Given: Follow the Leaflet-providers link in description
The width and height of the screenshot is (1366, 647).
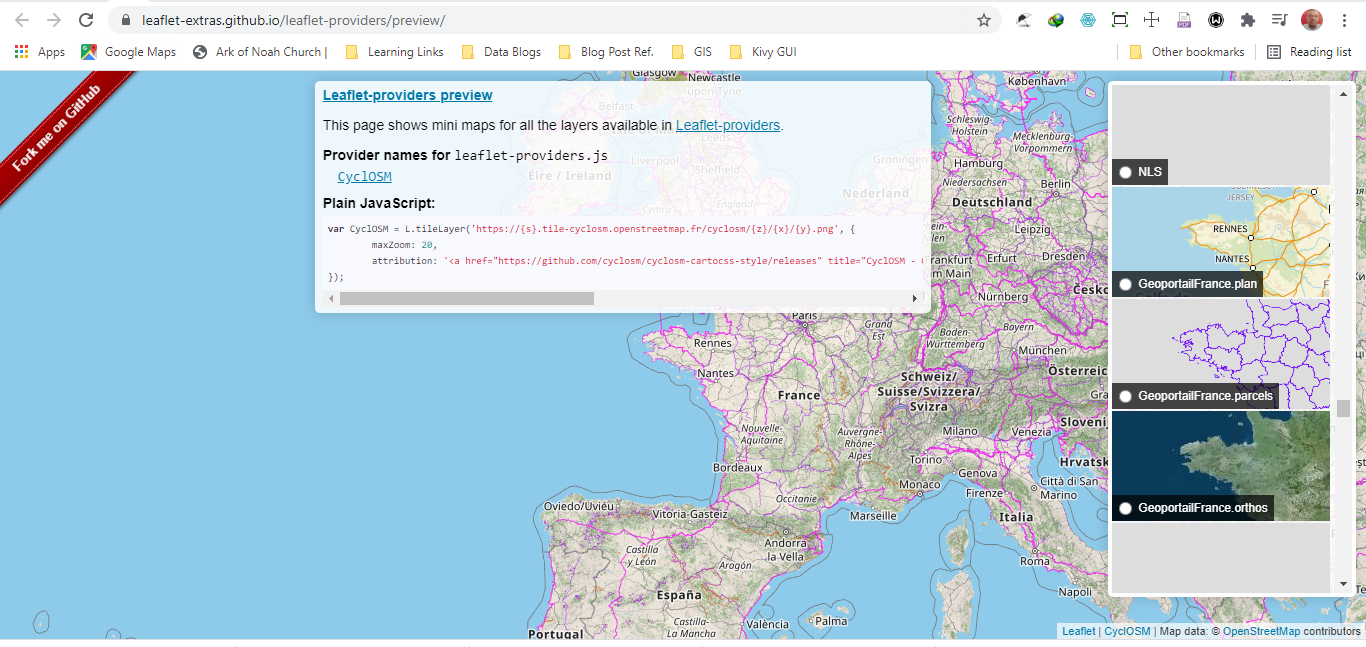Looking at the screenshot, I should (x=727, y=125).
